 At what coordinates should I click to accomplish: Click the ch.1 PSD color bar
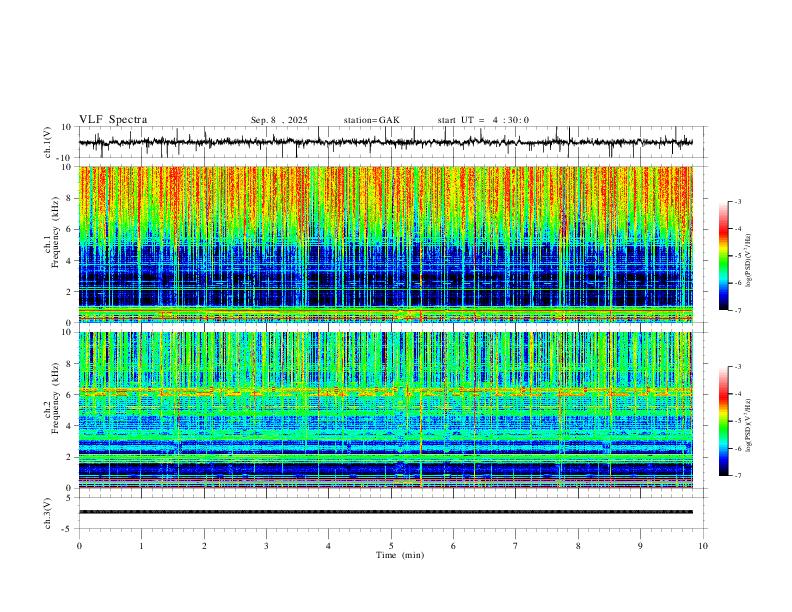[724, 256]
